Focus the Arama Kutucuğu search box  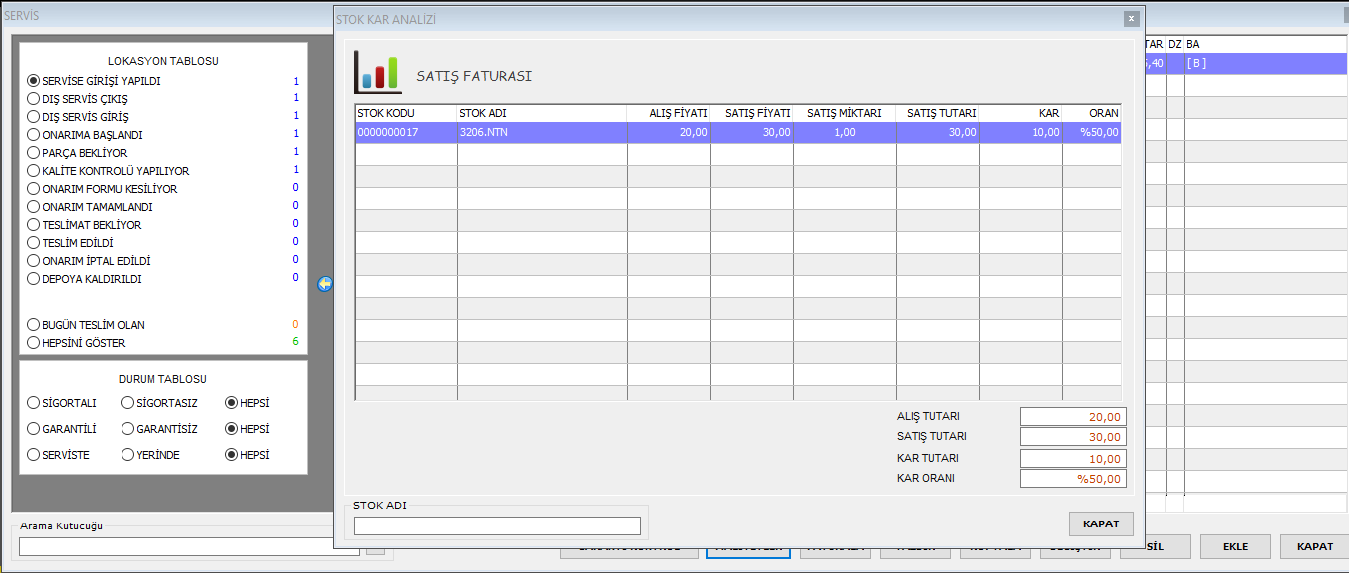click(189, 547)
